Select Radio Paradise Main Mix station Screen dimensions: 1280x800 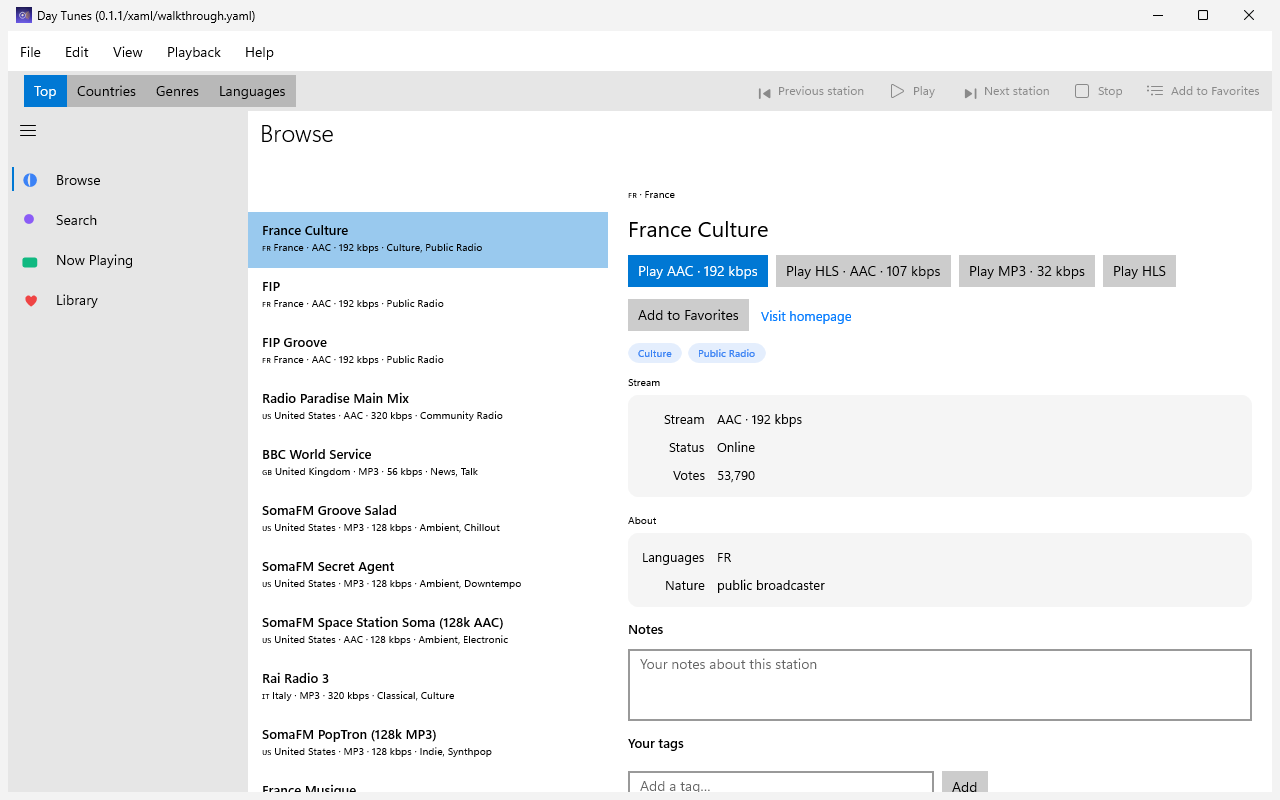[428, 408]
